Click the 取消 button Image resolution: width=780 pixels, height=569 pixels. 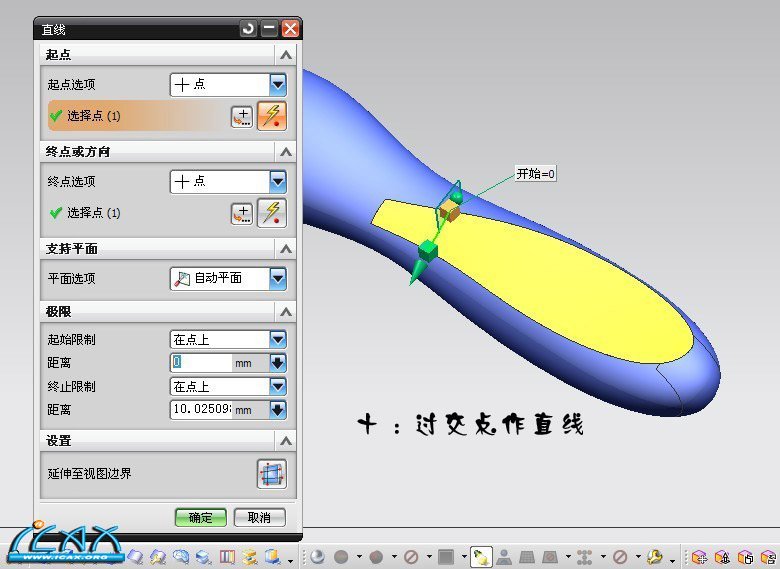click(x=259, y=517)
